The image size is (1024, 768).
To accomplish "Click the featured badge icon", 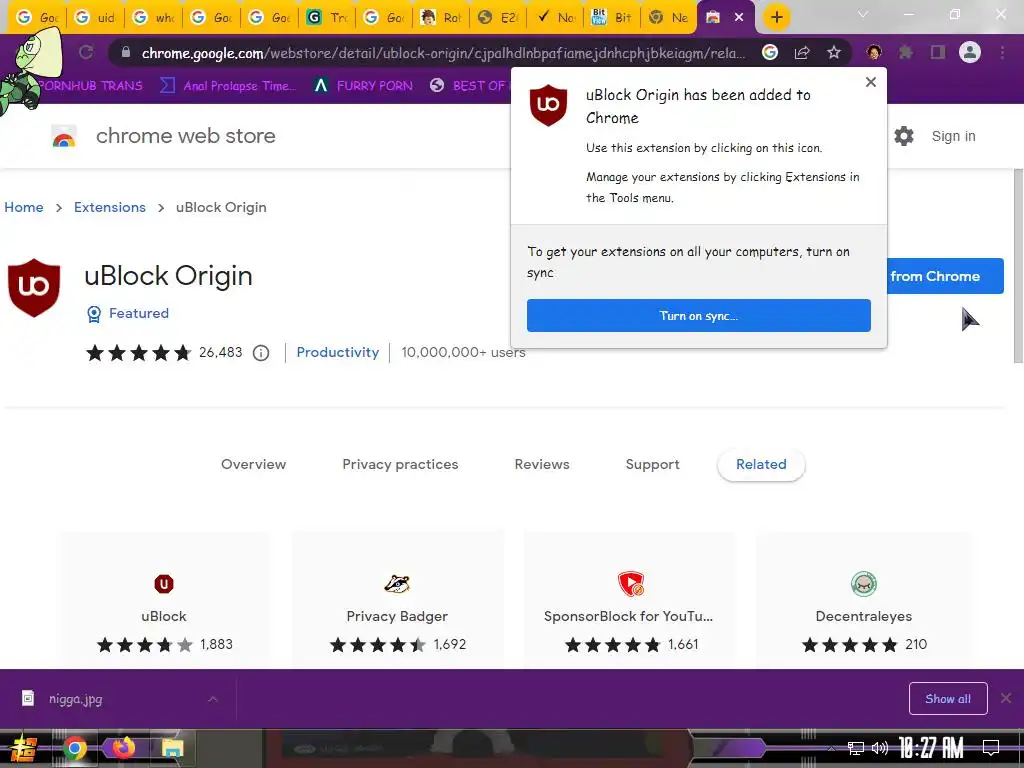I will tap(94, 314).
